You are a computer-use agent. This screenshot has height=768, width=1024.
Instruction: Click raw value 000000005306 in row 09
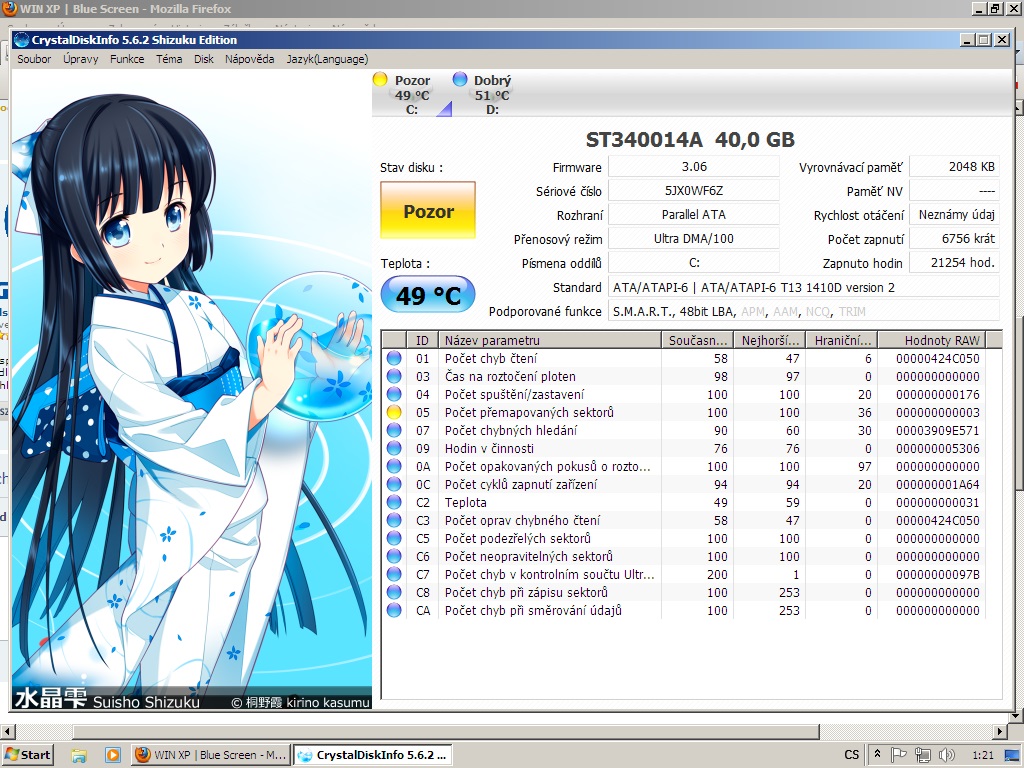point(937,449)
